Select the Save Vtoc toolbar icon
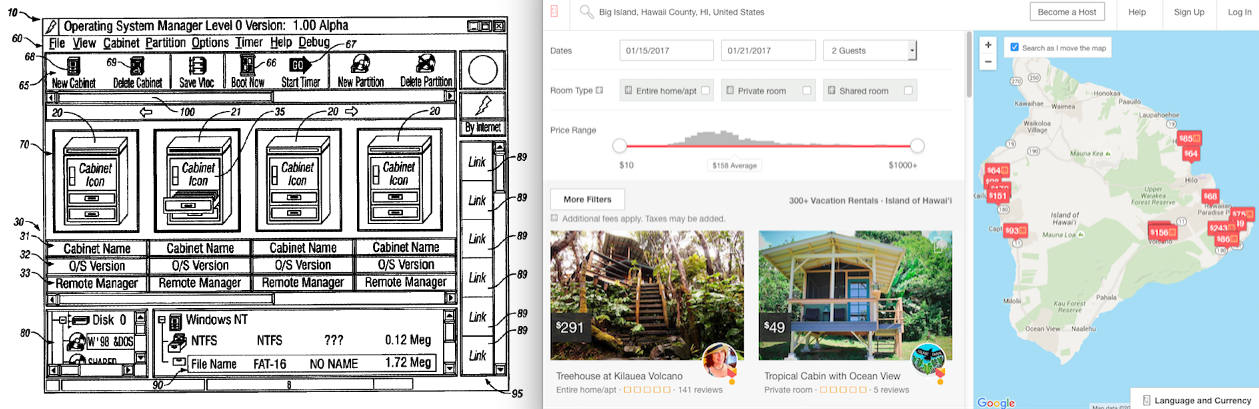This screenshot has width=1259, height=409. (195, 66)
